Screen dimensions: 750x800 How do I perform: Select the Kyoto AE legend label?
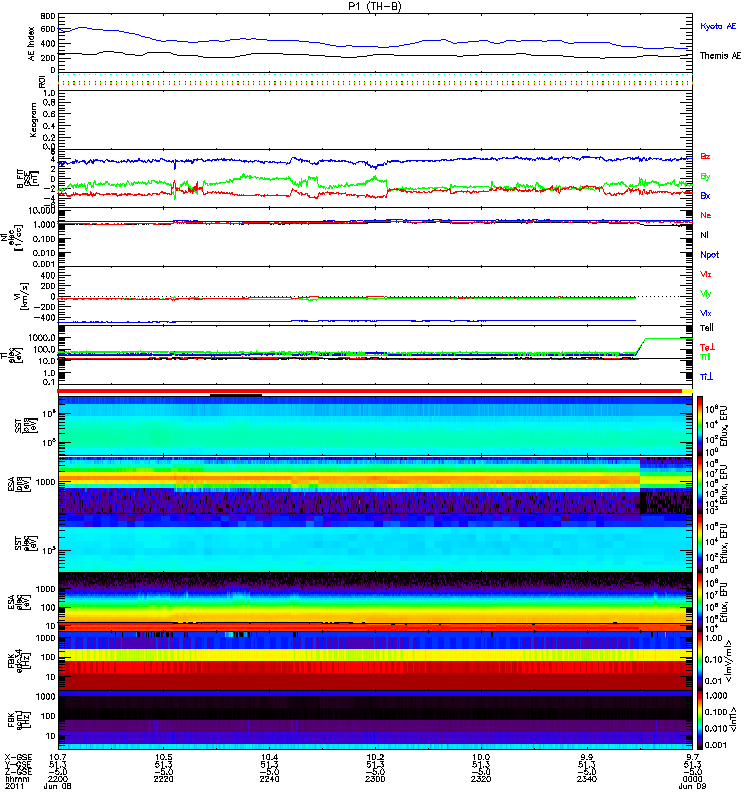718,26
